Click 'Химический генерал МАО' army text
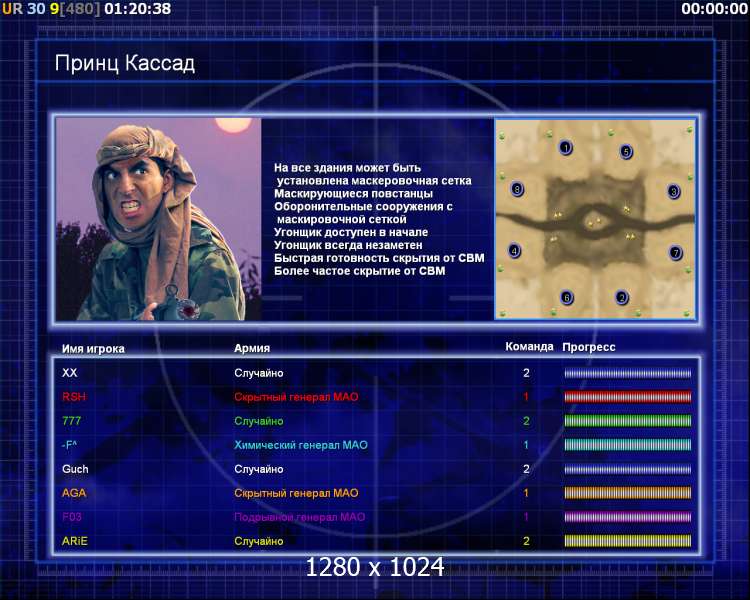 301,445
